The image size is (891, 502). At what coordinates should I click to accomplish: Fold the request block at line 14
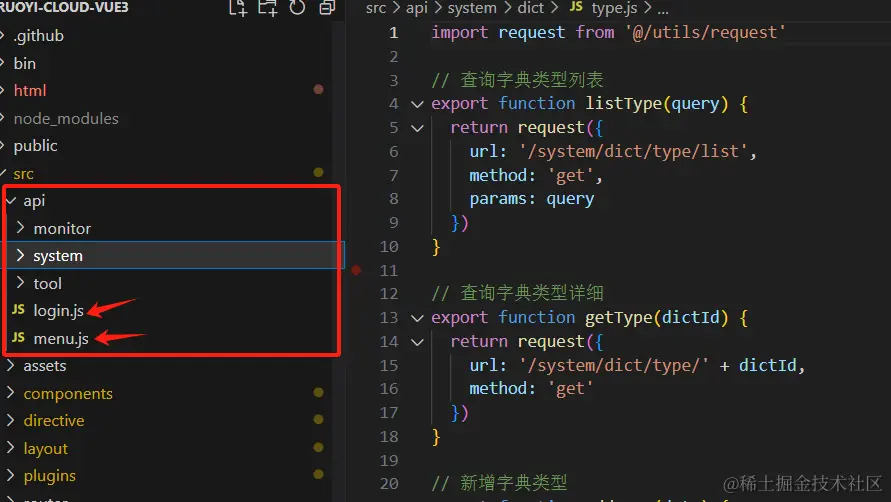pos(417,342)
